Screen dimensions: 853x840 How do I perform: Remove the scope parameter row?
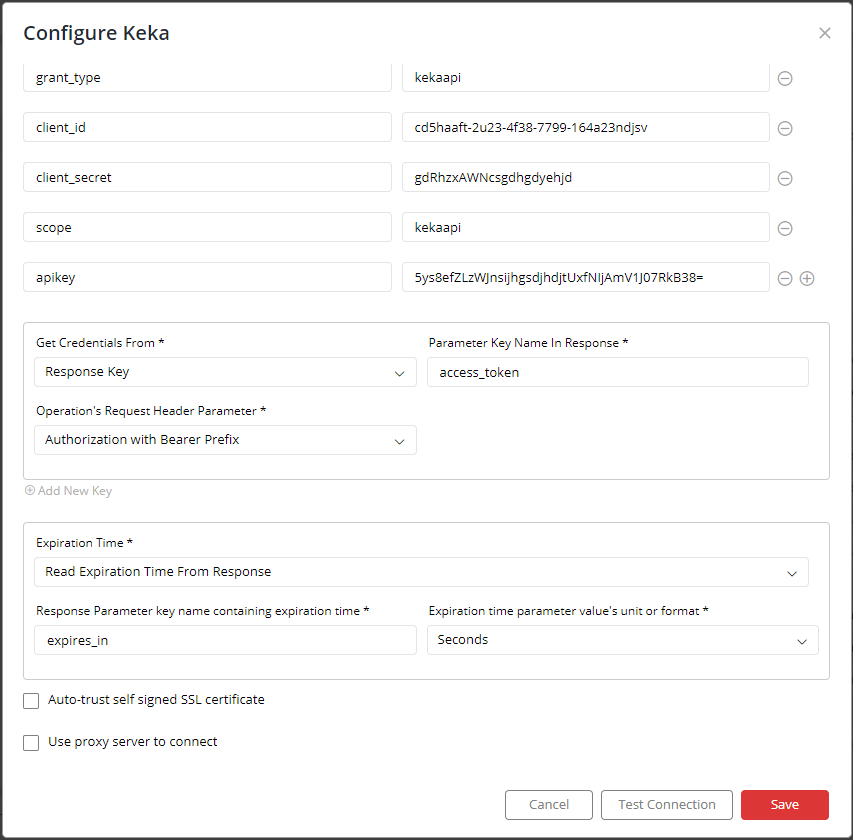pos(784,228)
